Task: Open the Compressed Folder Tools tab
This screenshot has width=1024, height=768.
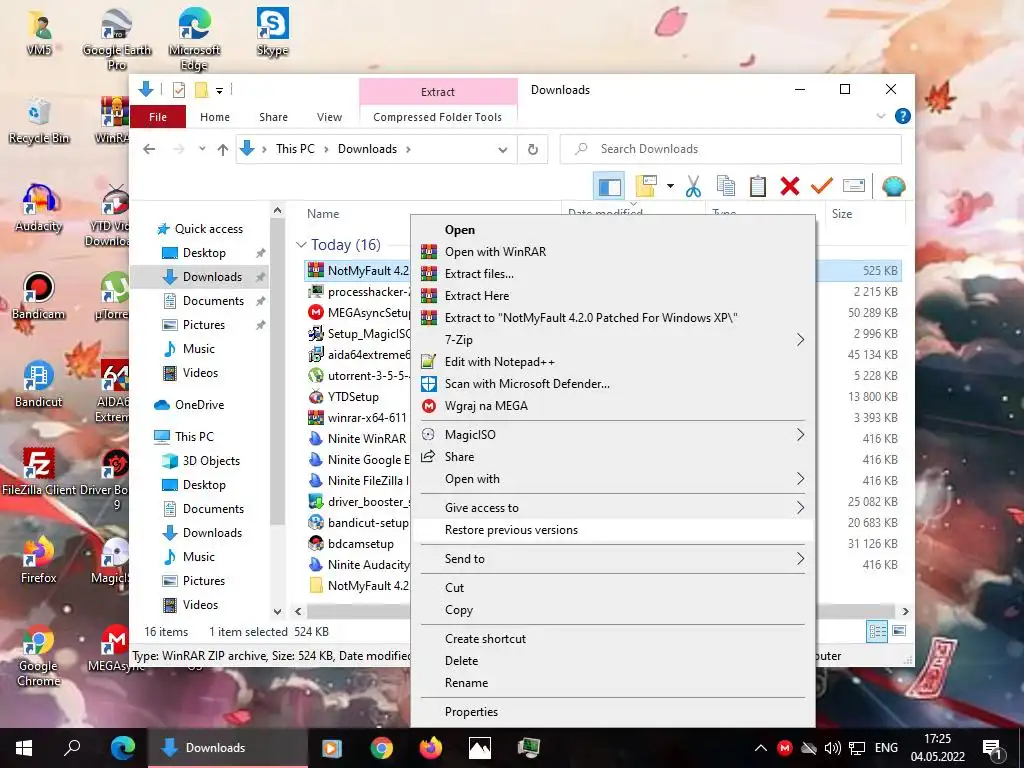Action: click(x=438, y=117)
